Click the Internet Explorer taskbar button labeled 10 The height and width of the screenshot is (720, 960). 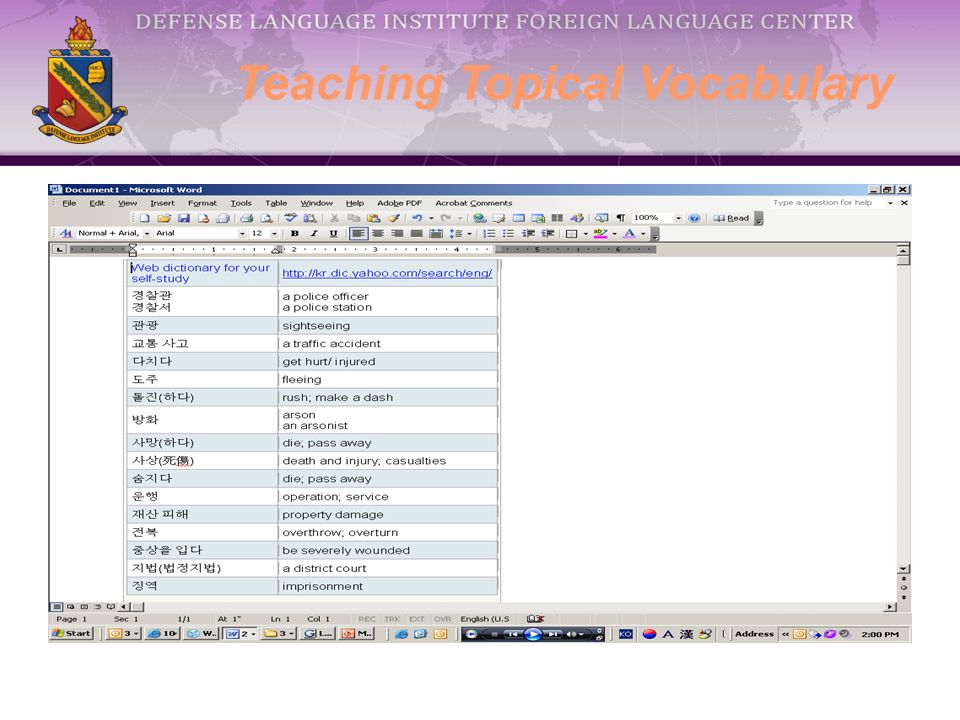pyautogui.click(x=162, y=634)
